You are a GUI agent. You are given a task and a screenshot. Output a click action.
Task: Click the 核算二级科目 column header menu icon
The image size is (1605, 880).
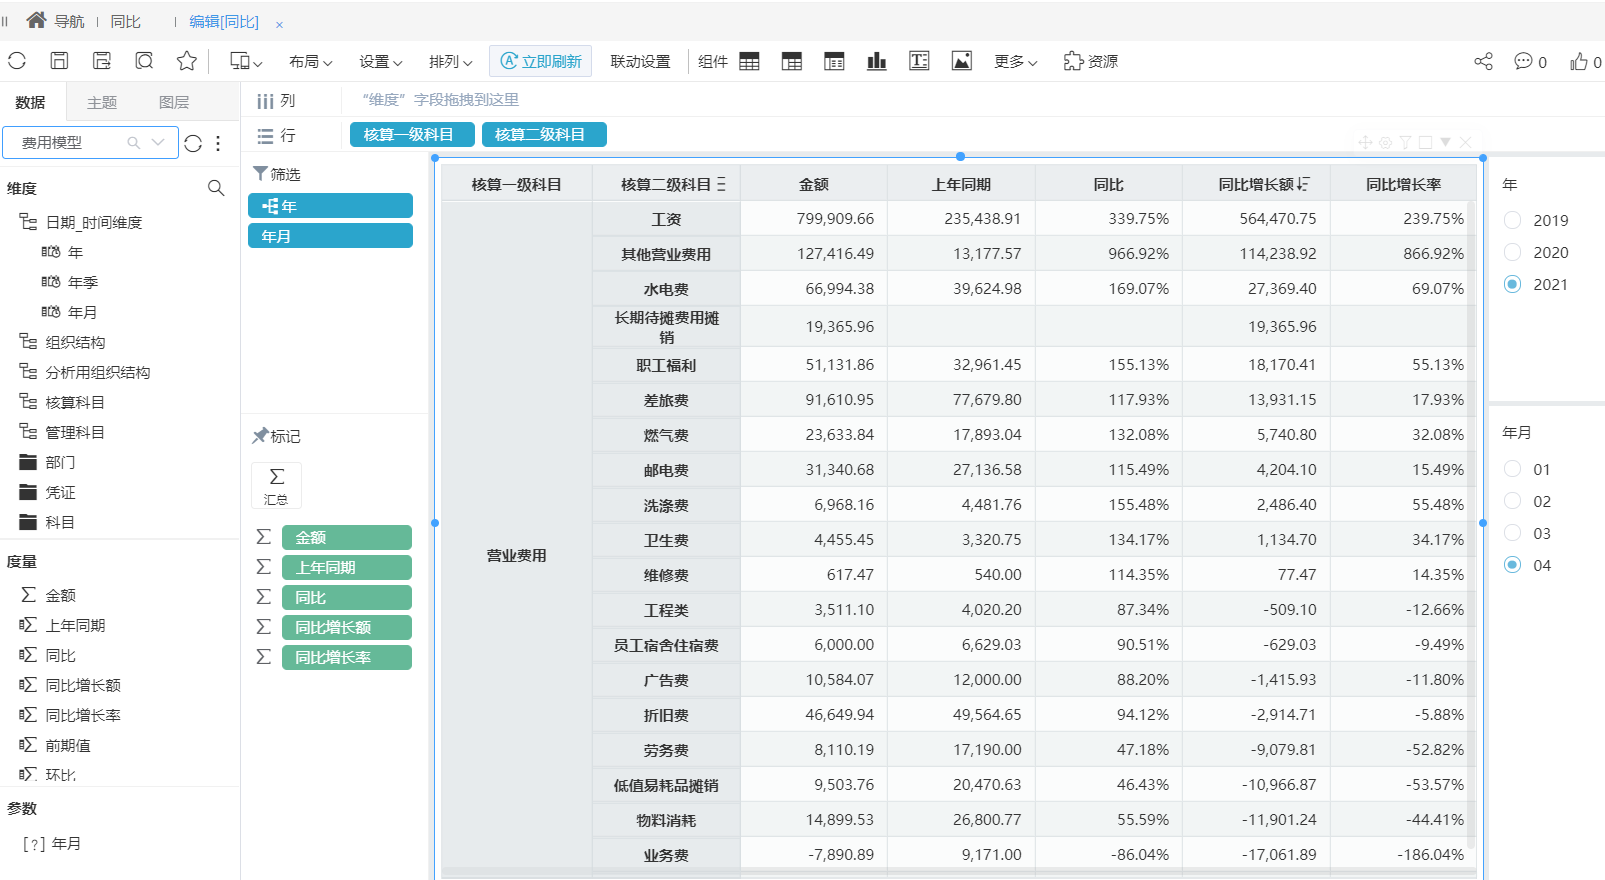point(721,184)
